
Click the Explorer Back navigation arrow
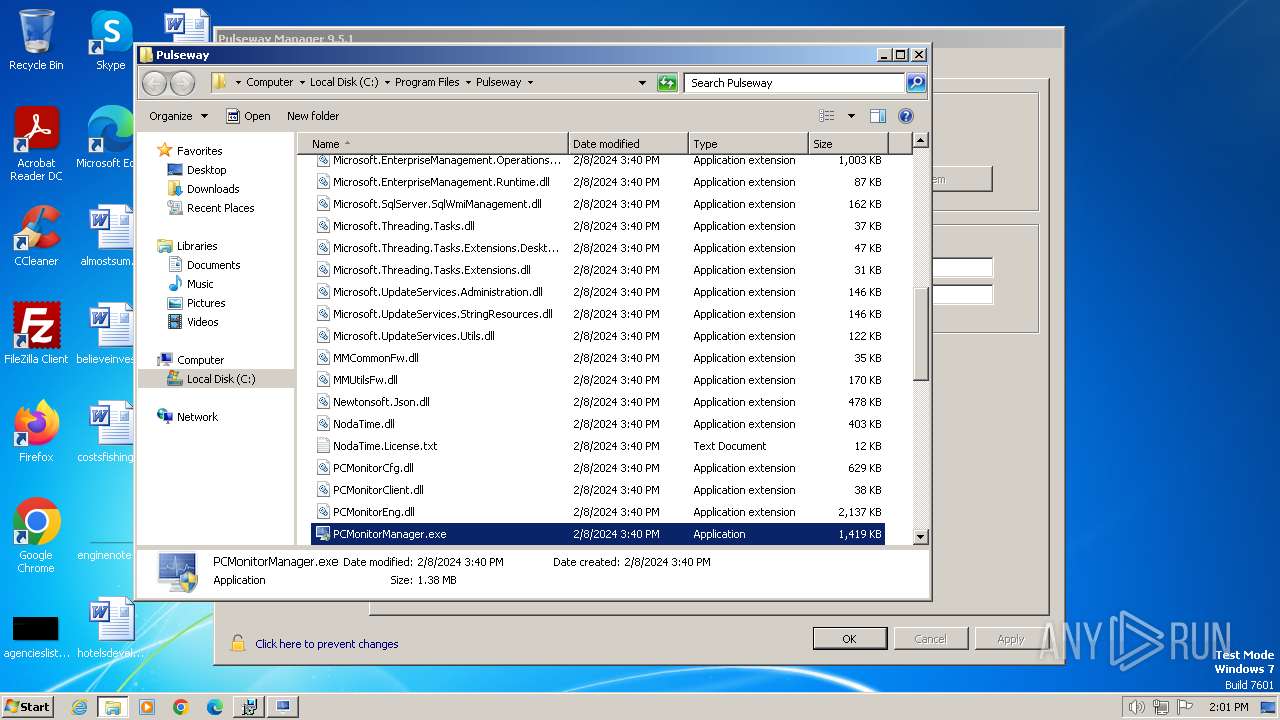coord(154,83)
